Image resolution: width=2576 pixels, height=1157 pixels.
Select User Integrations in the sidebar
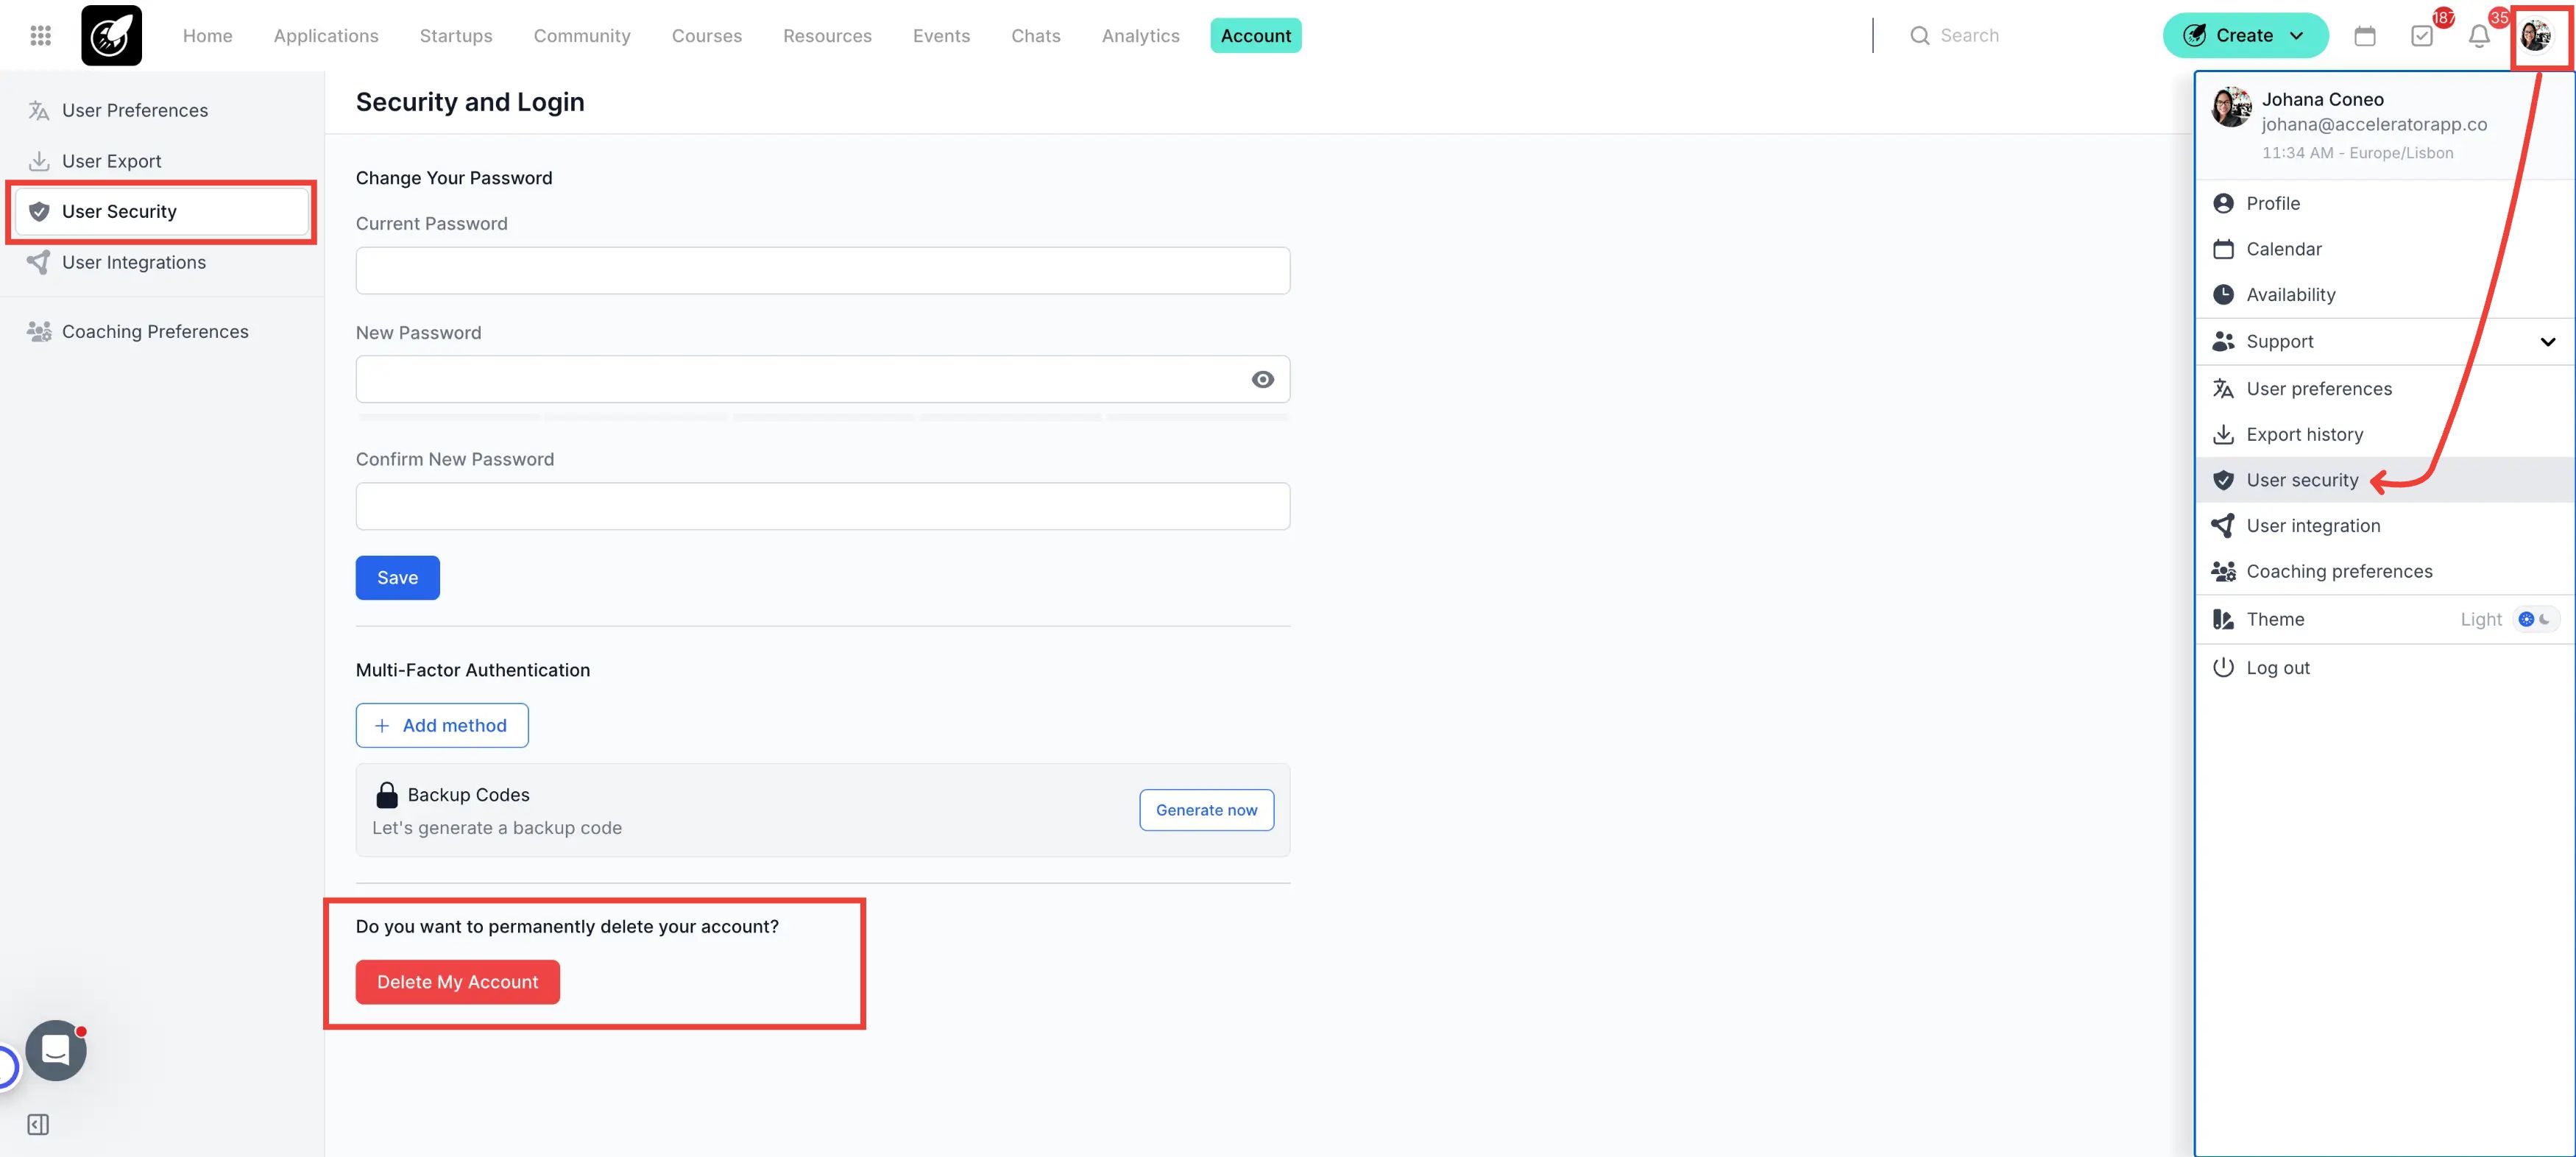tap(134, 262)
